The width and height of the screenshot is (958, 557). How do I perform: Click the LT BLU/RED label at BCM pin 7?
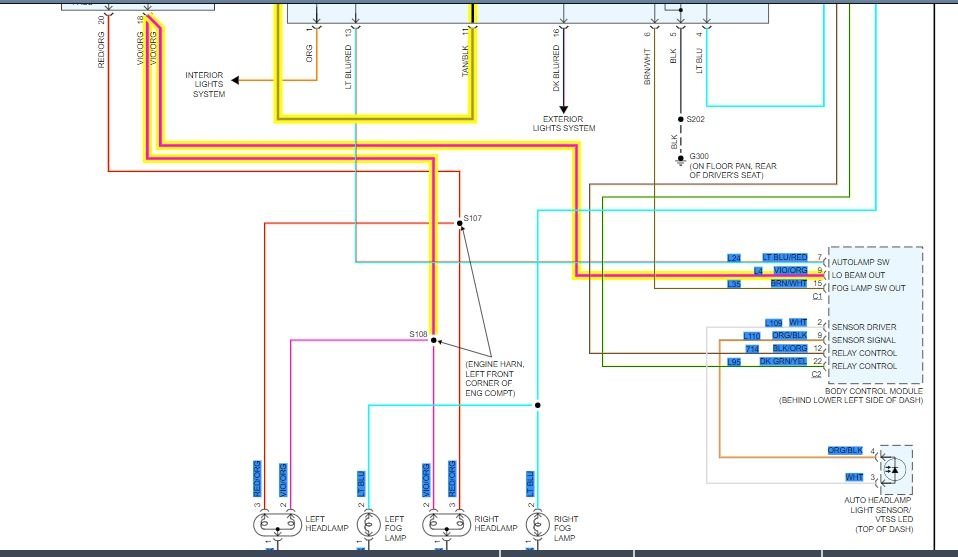point(784,257)
